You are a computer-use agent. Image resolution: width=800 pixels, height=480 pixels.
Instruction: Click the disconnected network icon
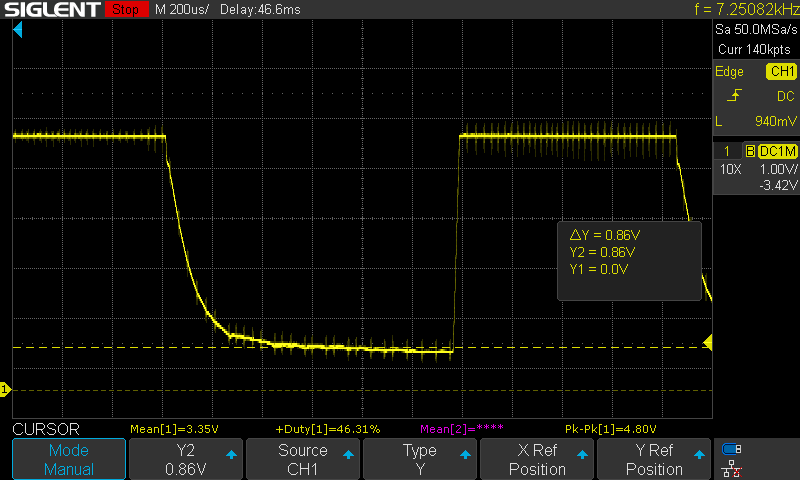click(x=732, y=468)
